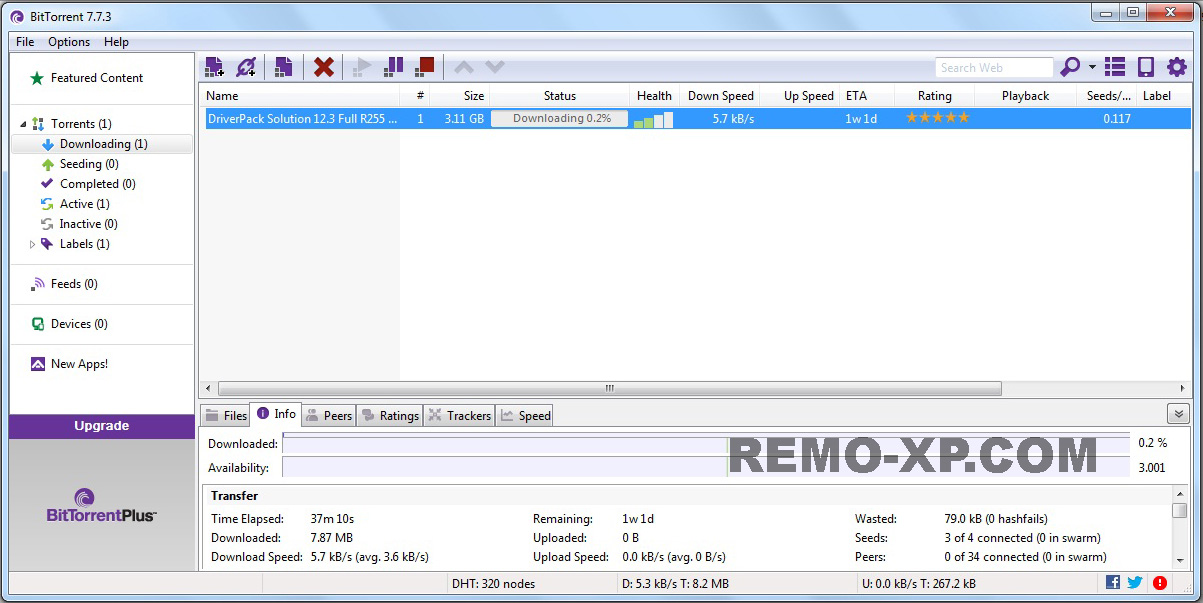The image size is (1203, 603).
Task: Toggle the category list view icon
Action: (1115, 67)
